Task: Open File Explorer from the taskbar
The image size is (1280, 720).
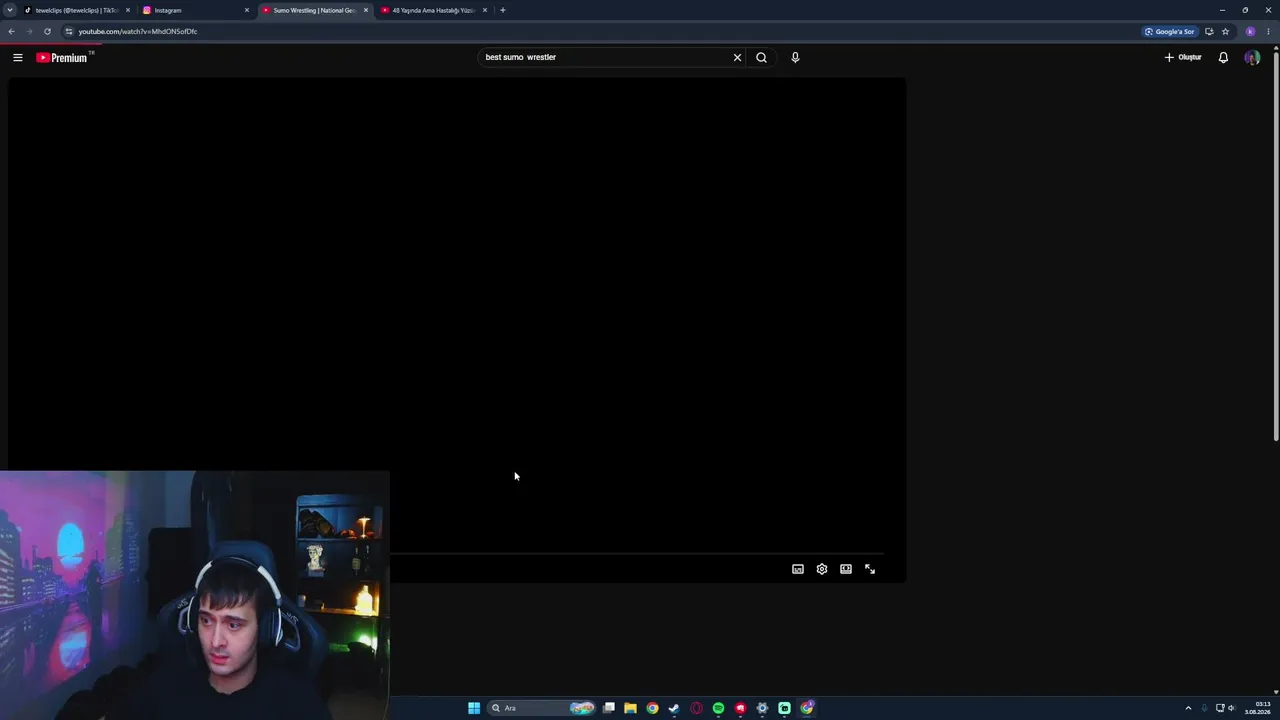Action: [630, 708]
